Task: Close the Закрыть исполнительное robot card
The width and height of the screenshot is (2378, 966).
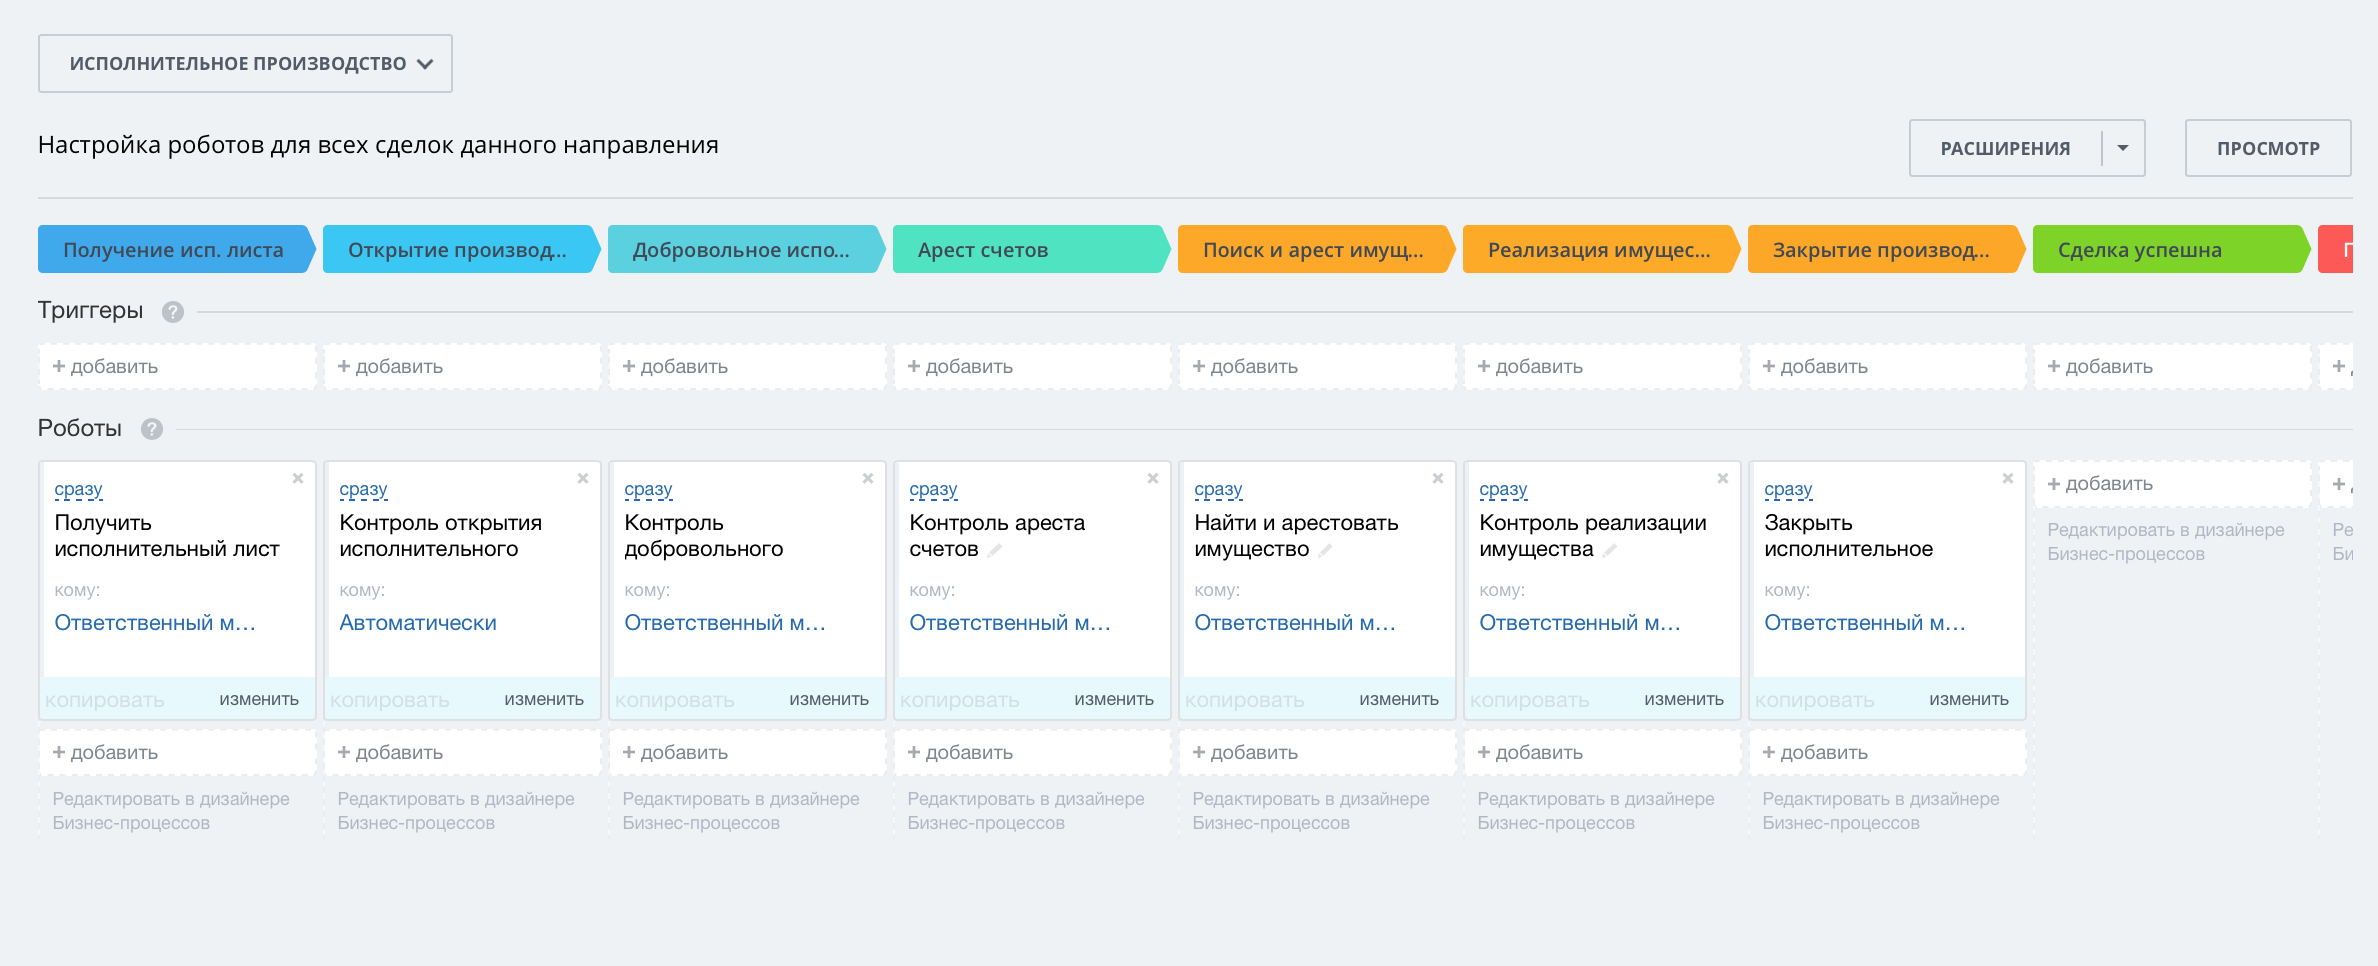Action: [x=2008, y=479]
